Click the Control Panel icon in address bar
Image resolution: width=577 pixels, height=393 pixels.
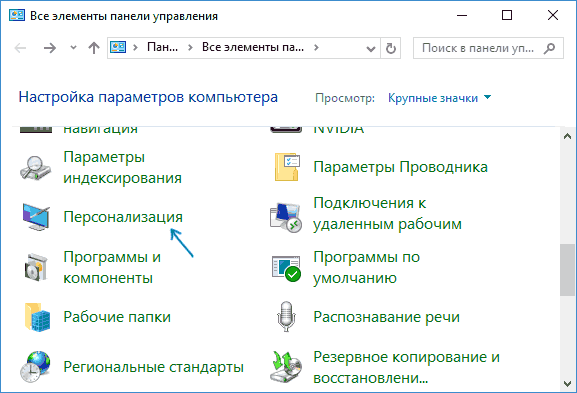coord(118,47)
